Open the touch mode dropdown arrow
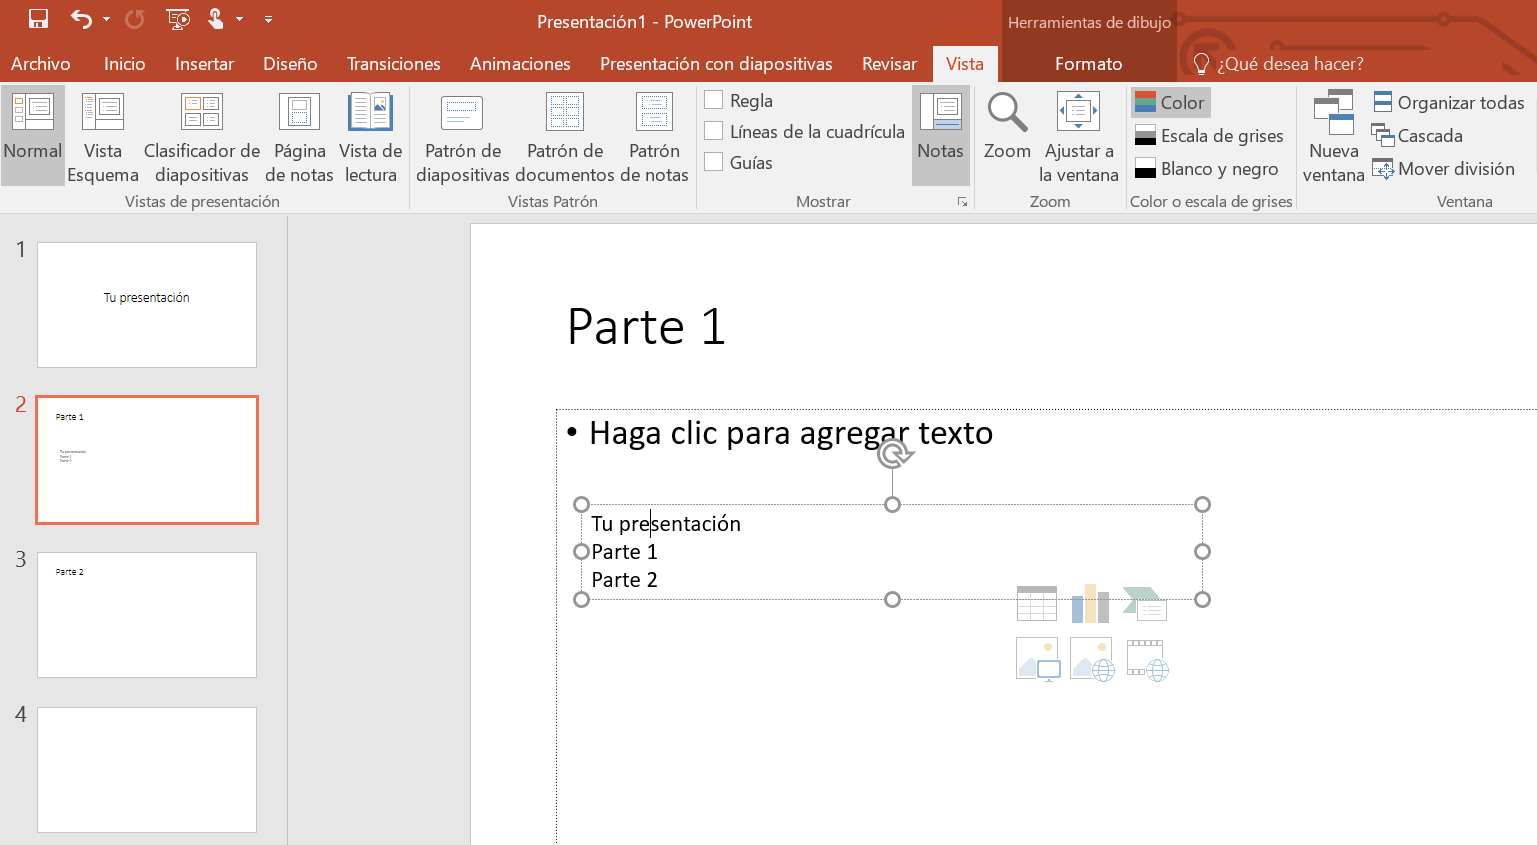This screenshot has height=845, width=1537. click(x=239, y=19)
